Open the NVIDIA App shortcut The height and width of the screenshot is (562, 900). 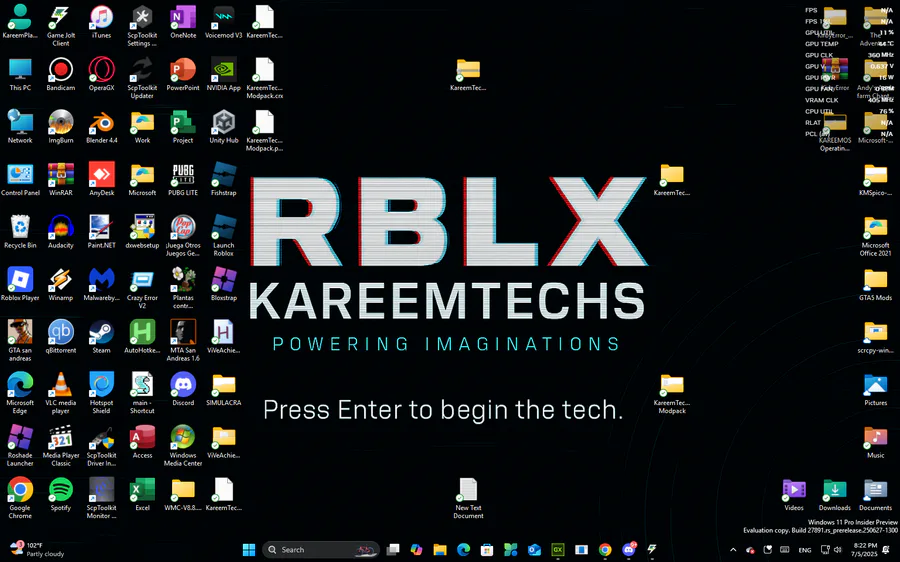click(x=224, y=75)
